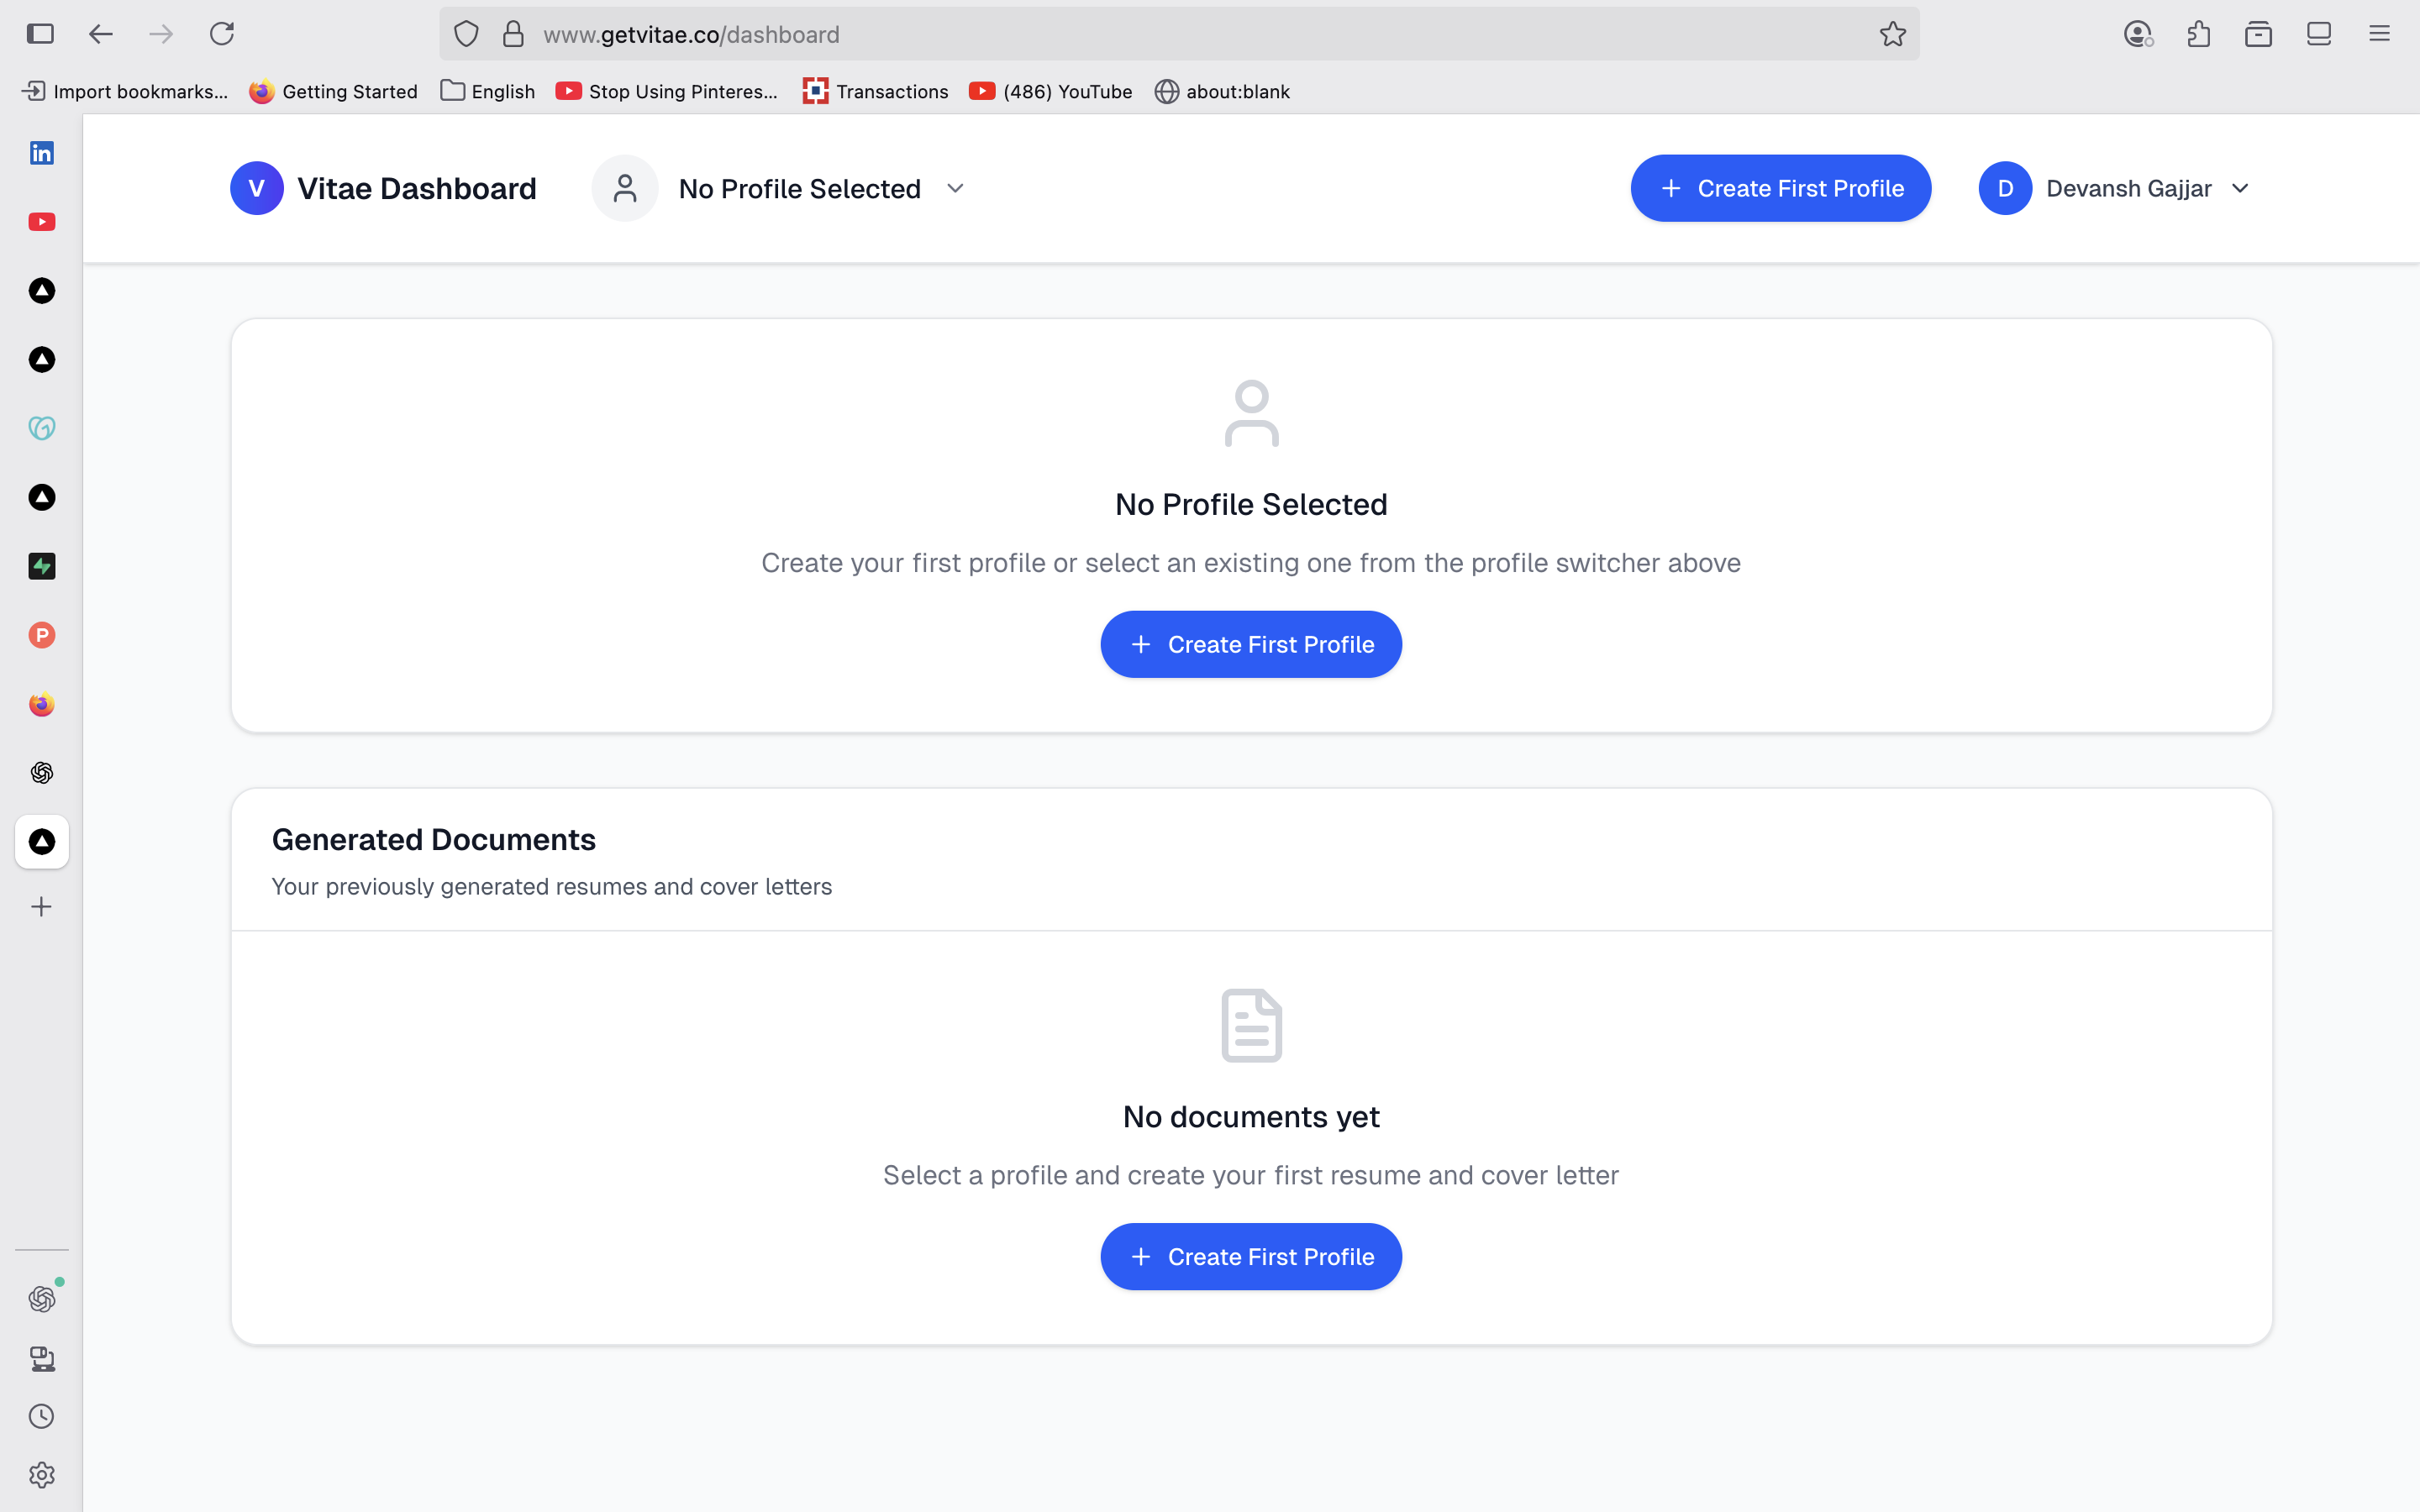Open the Firefox hamburger application menu
Viewport: 2420px width, 1512px height.
[2379, 34]
